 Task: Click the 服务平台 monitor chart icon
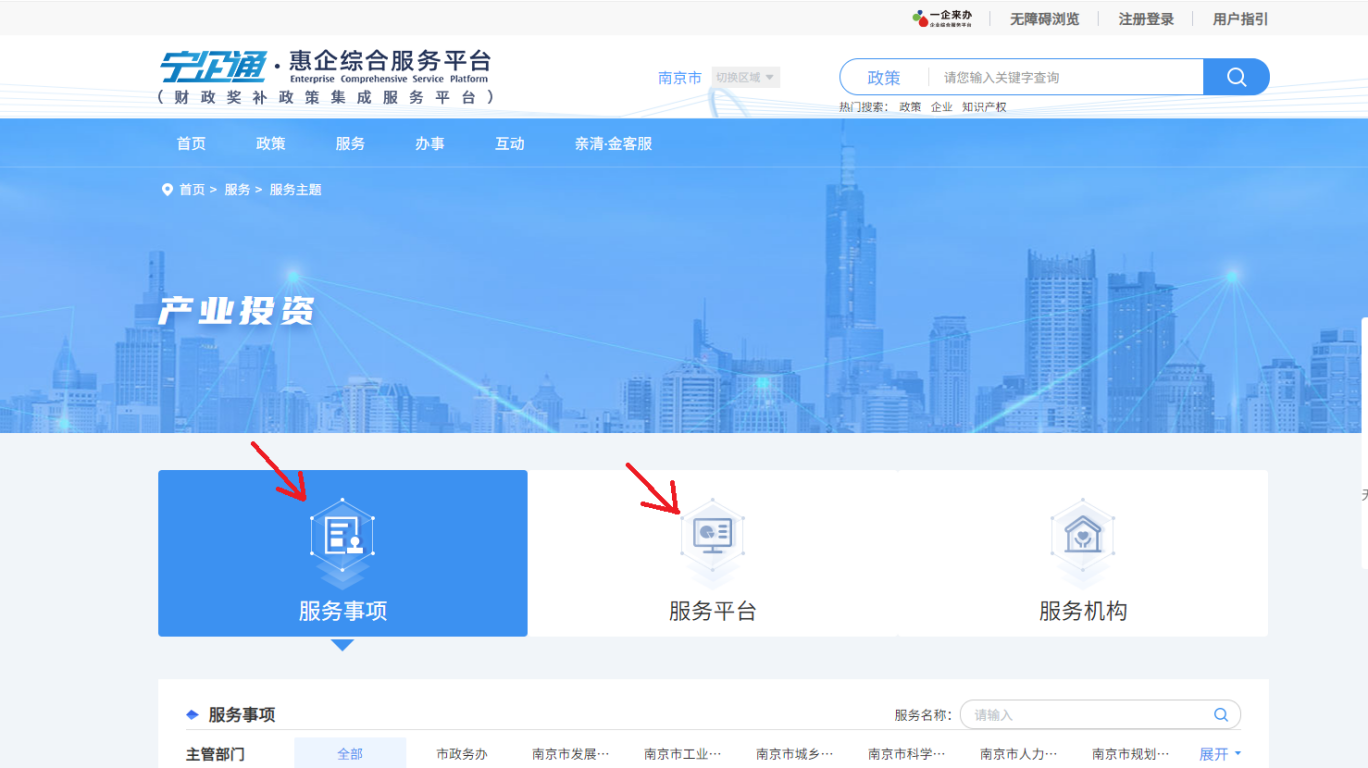click(712, 535)
